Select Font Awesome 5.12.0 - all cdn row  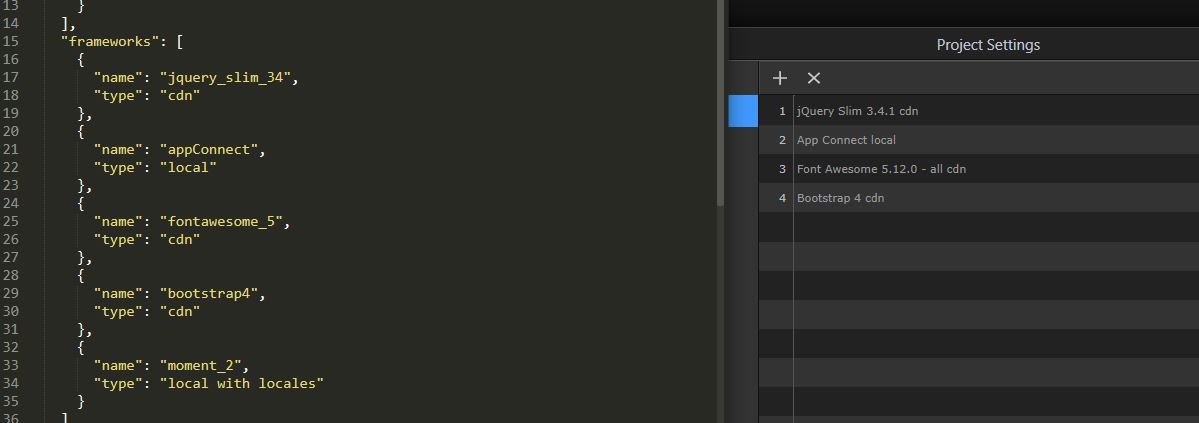(979, 169)
